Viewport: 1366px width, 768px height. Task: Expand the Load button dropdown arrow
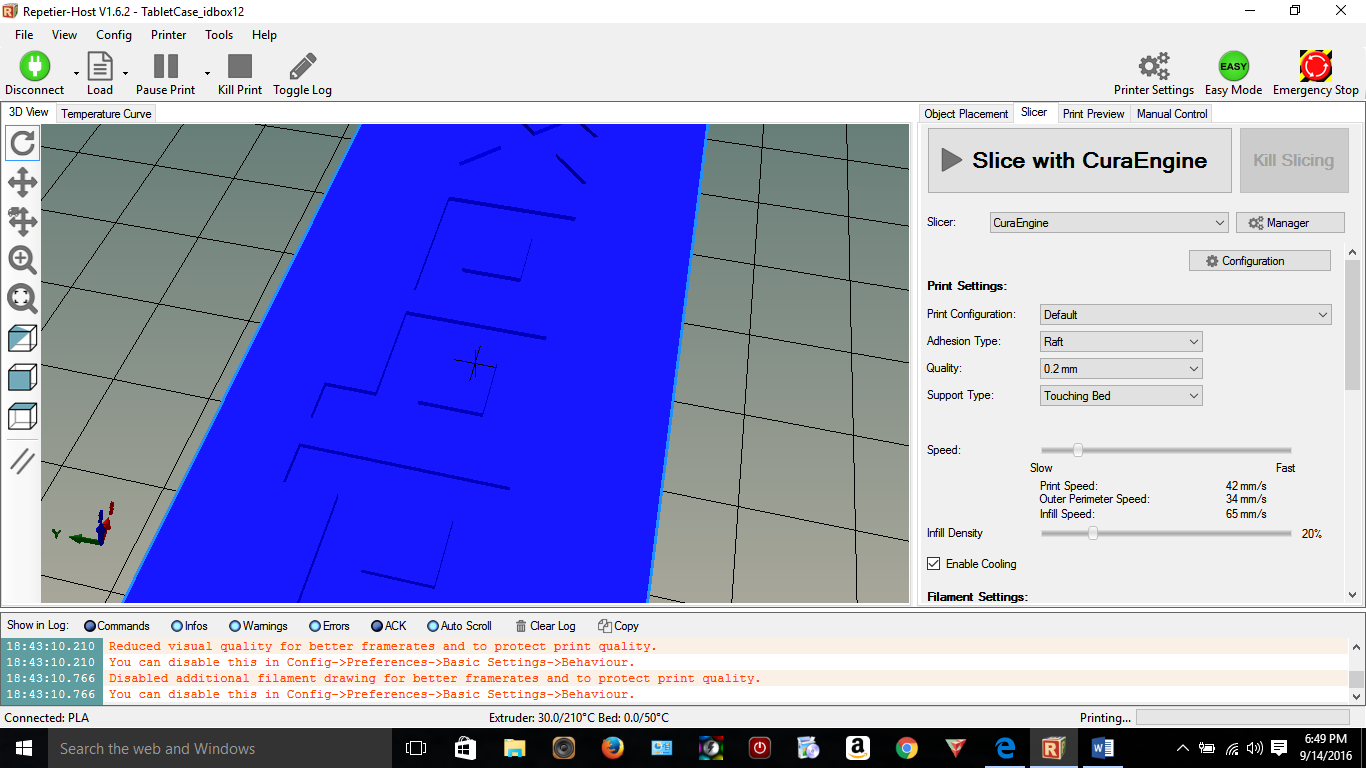point(125,73)
